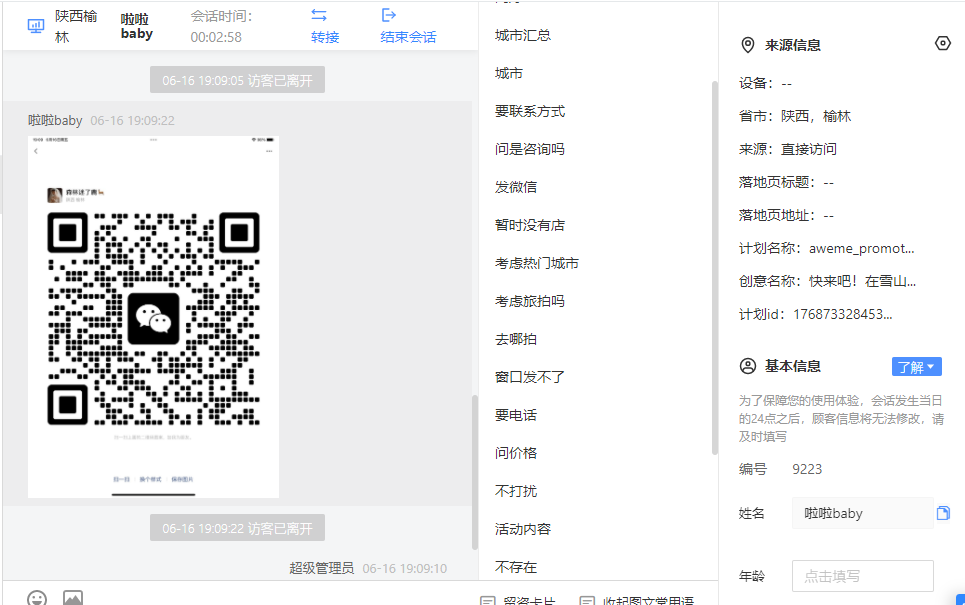Click the 会话时间 00:02:58 timer
This screenshot has width=965, height=605.
[221, 26]
